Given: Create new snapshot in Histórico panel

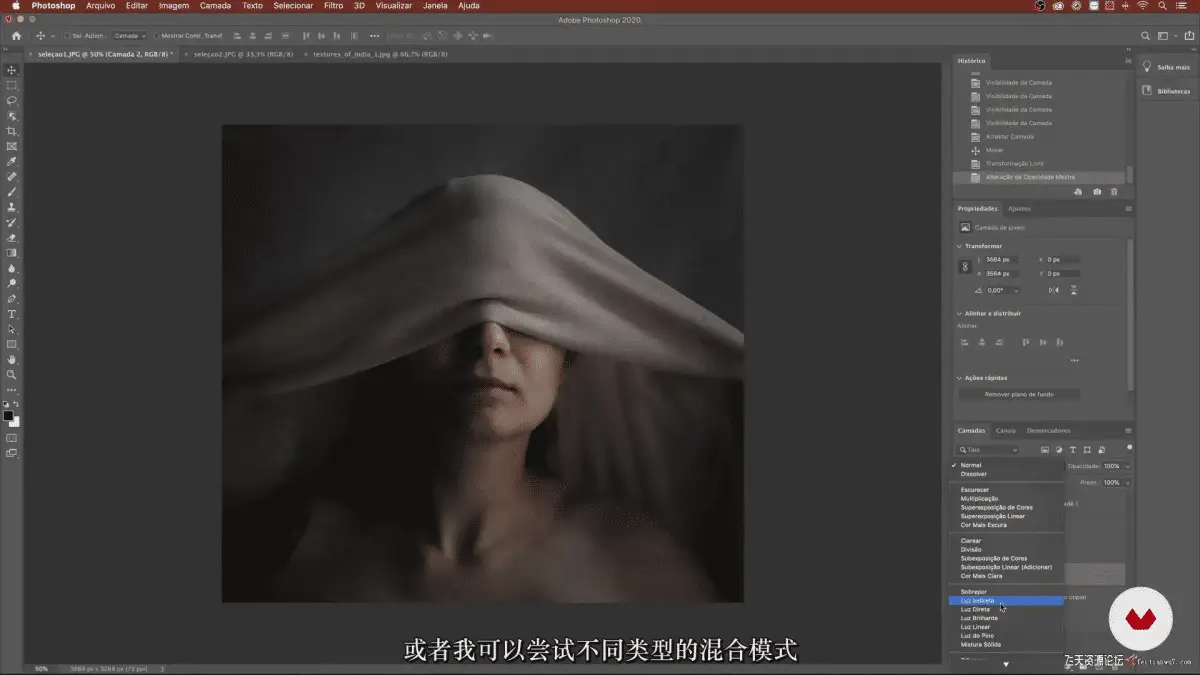Looking at the screenshot, I should [x=1097, y=192].
